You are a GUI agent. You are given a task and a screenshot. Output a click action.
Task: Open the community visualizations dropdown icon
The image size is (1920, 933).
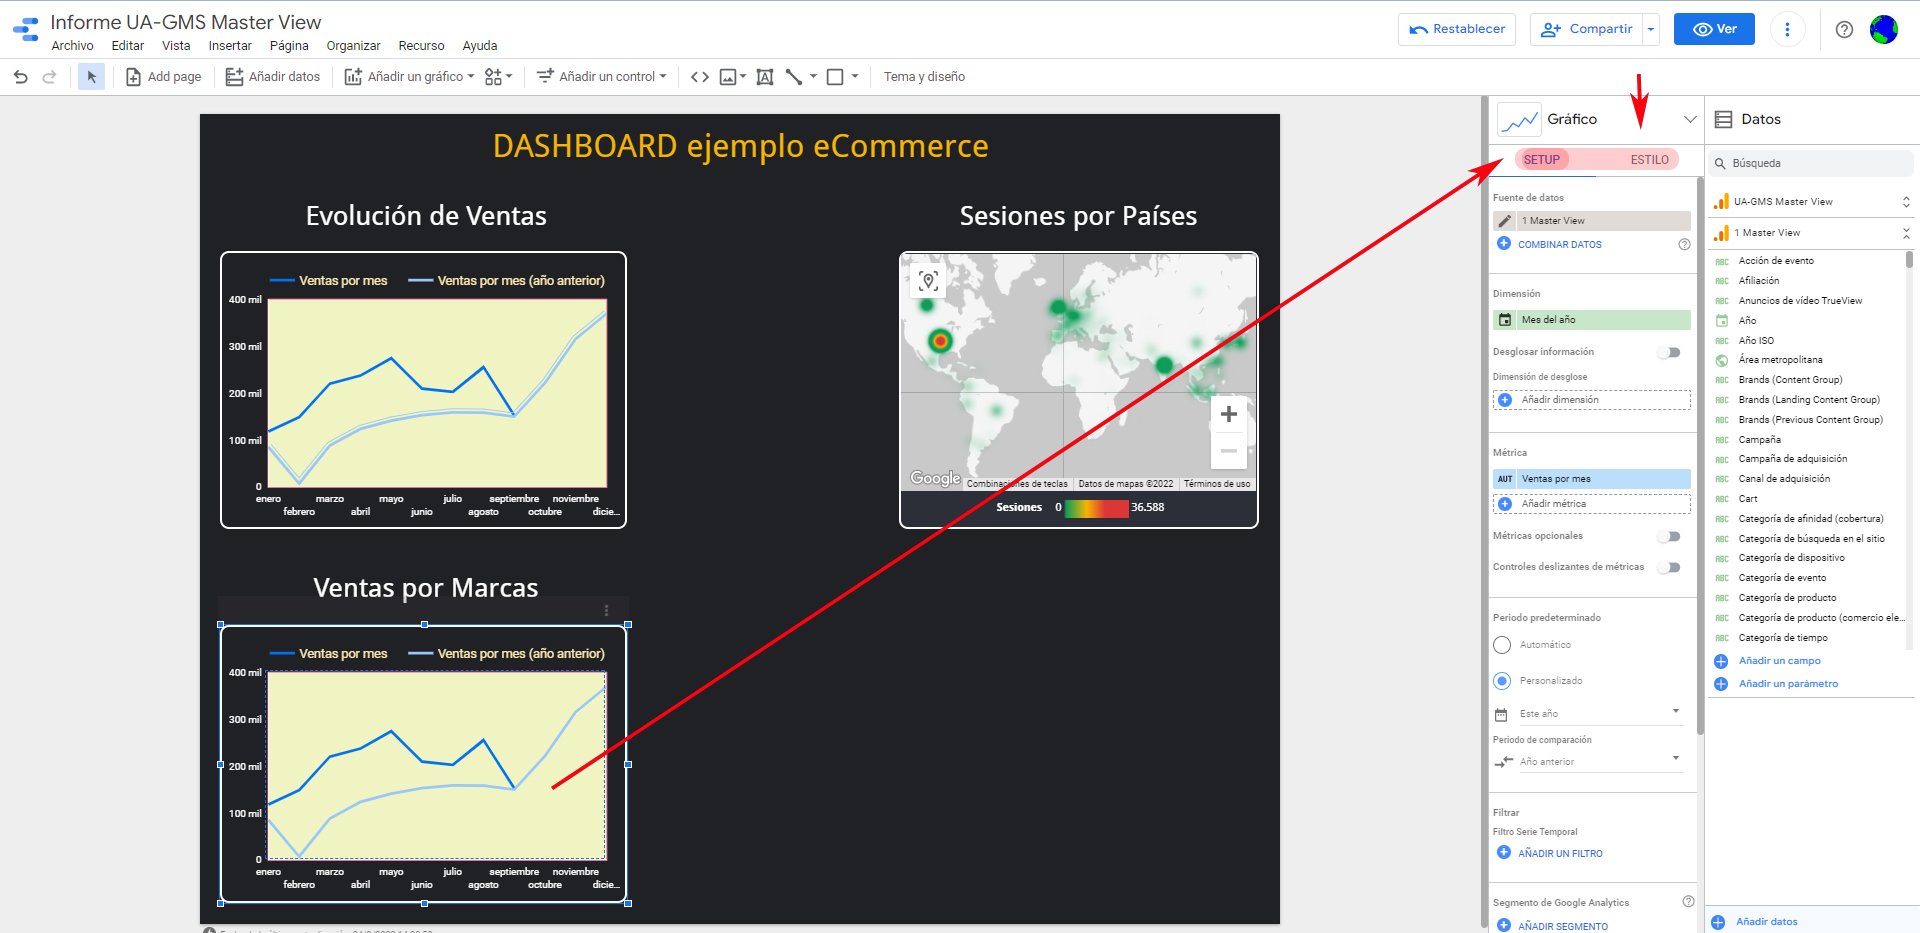click(x=498, y=77)
